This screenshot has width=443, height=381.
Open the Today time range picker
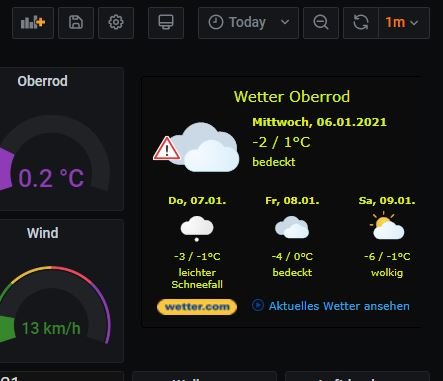point(248,23)
